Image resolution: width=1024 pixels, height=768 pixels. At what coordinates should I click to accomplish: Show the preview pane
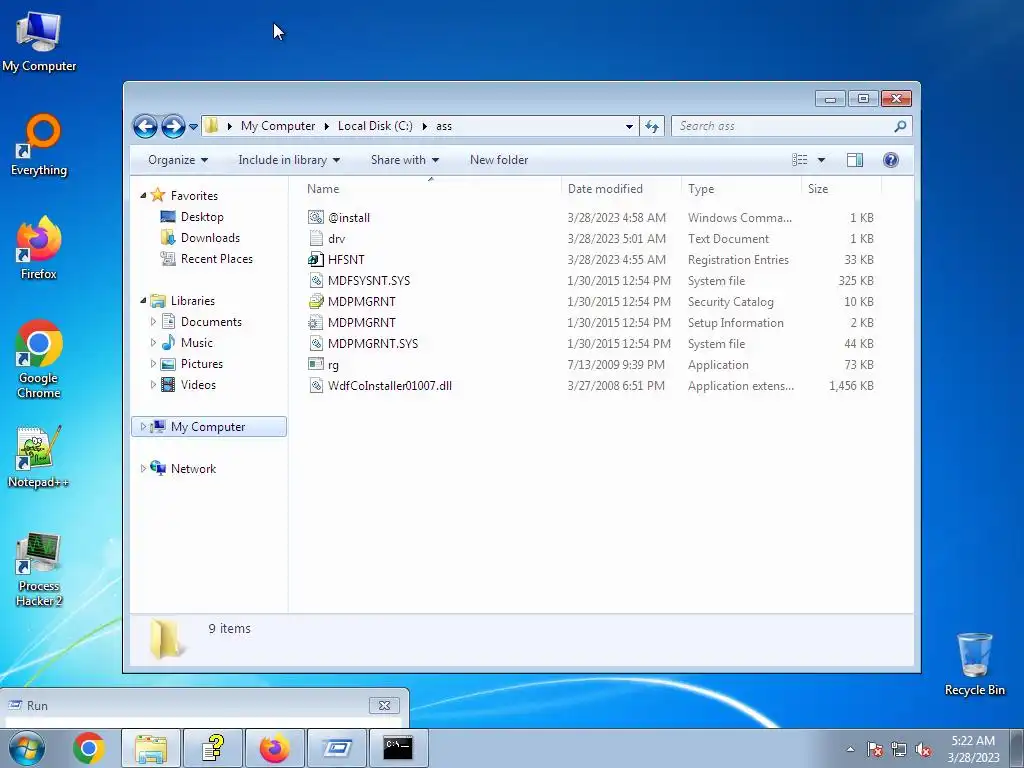[855, 160]
